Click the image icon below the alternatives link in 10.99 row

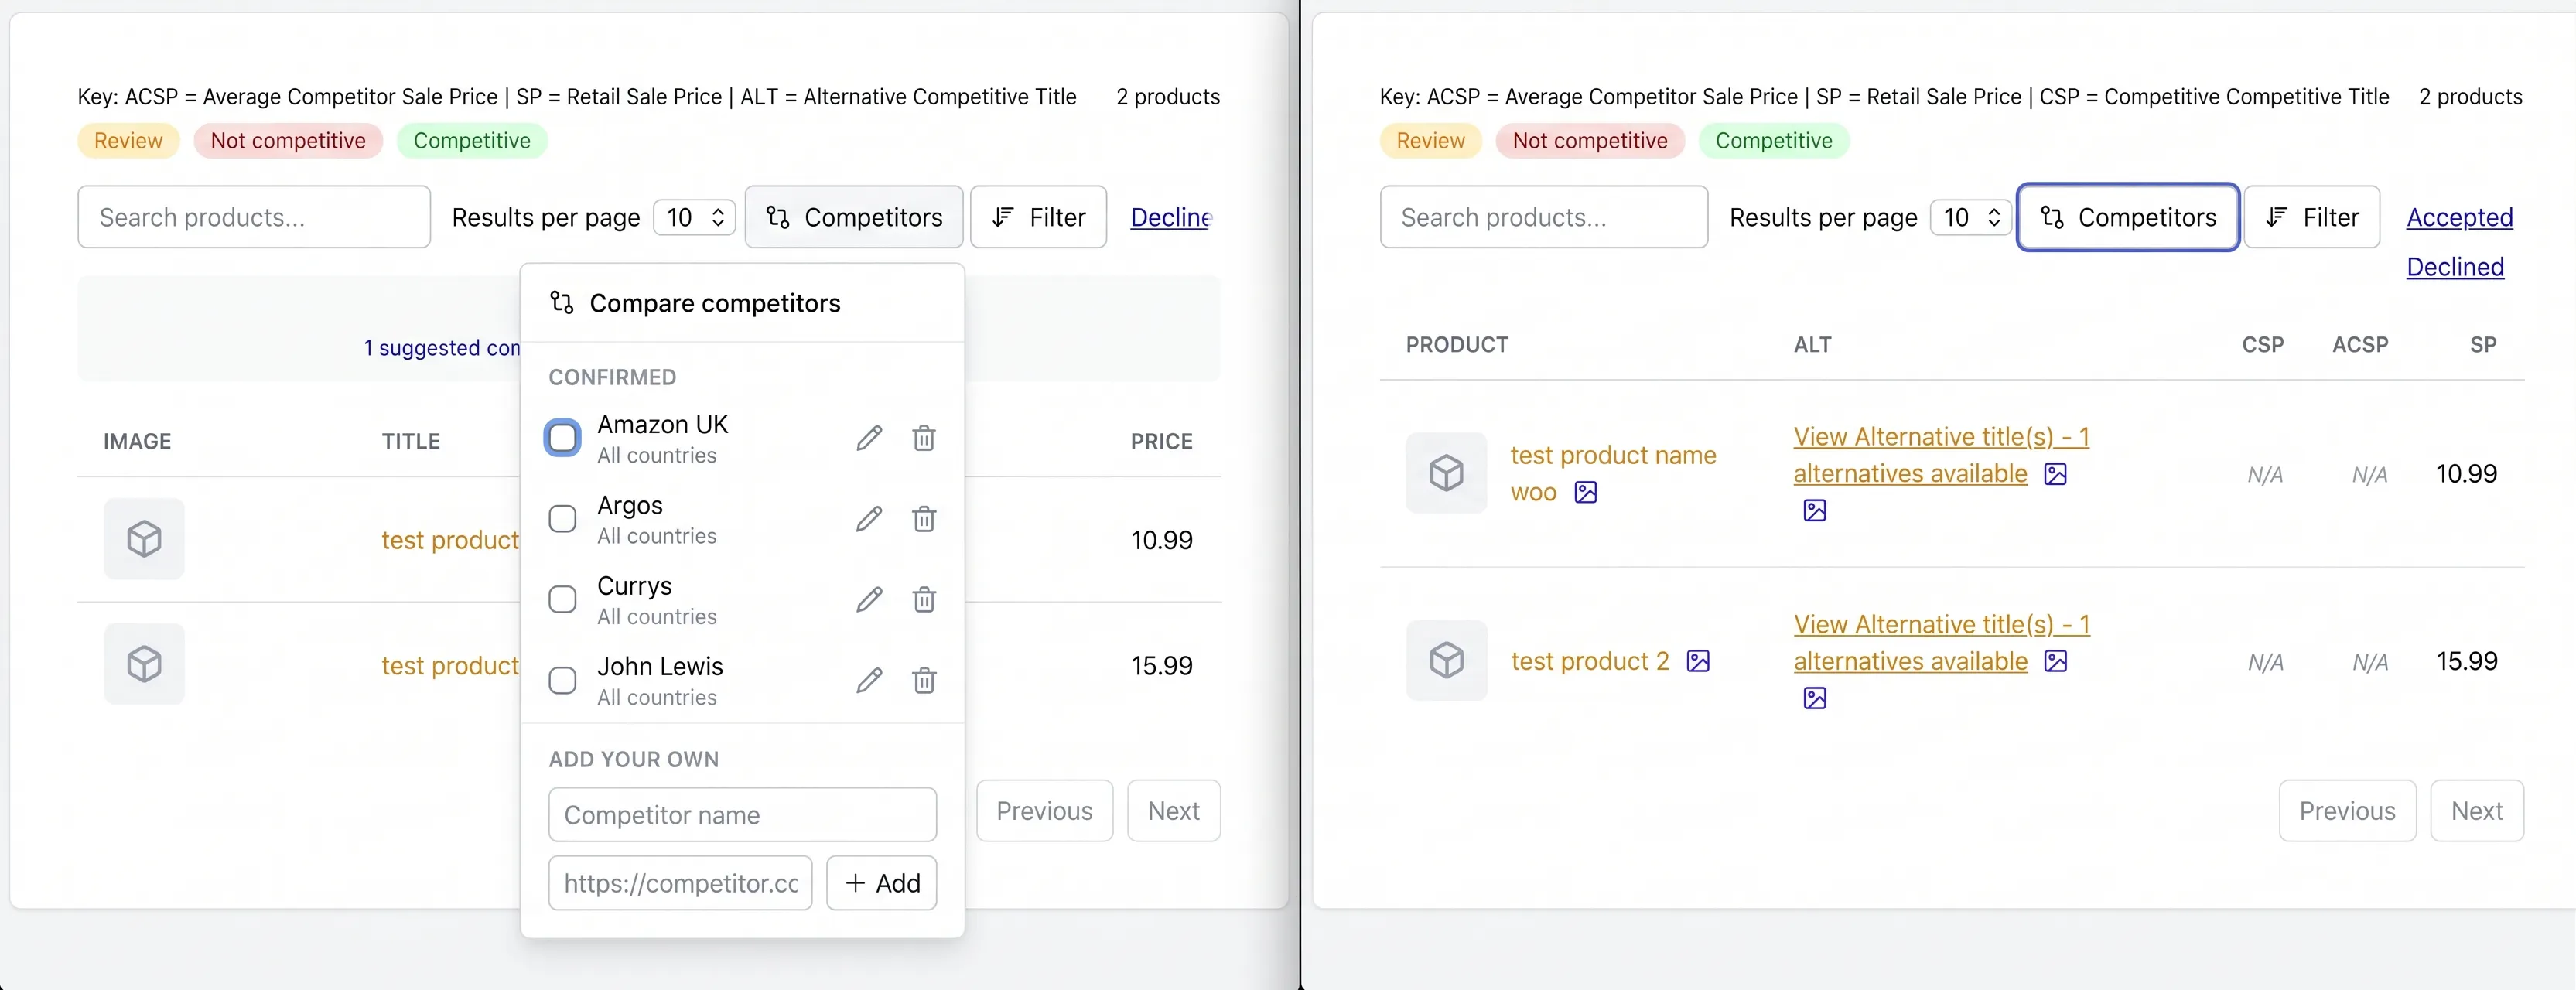[x=1815, y=511]
